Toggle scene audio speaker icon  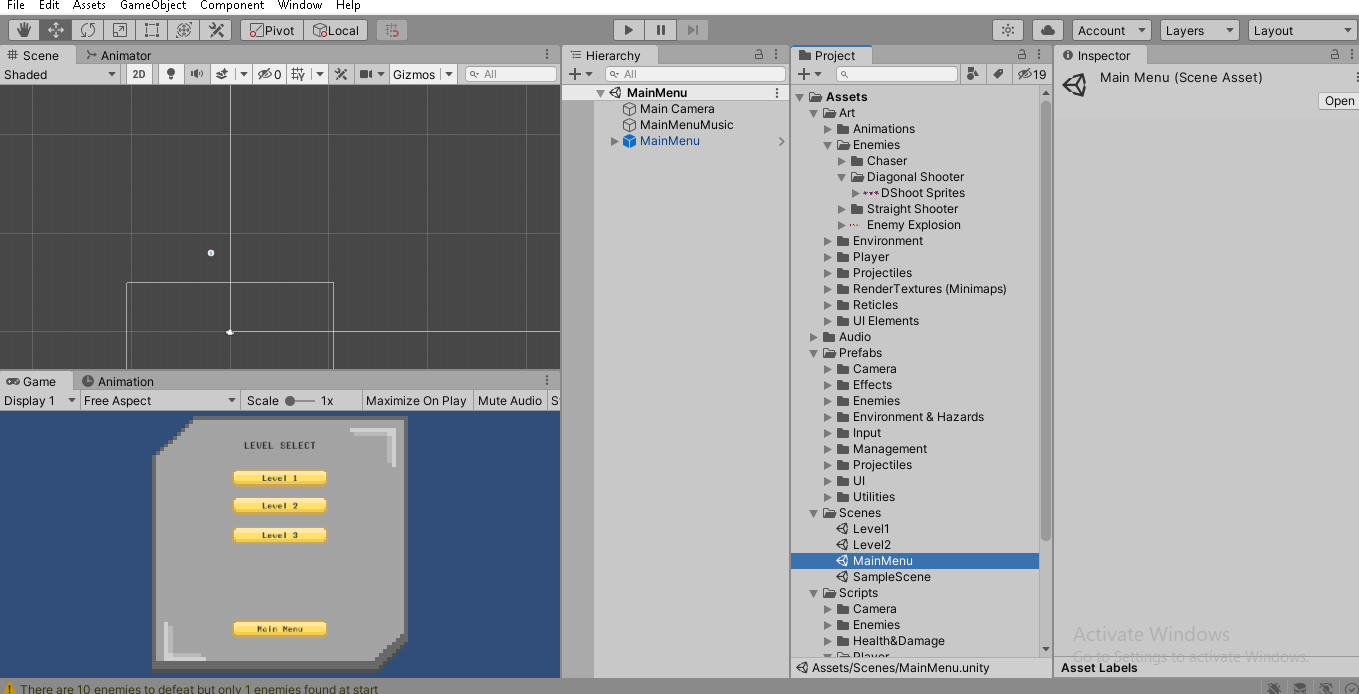click(x=196, y=74)
